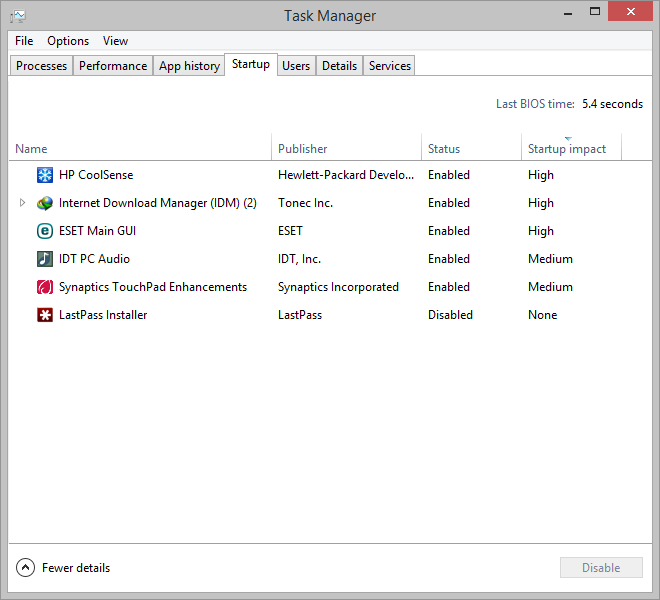Click the Hewlett-Packard Develo... publisher cell
660x600 pixels.
click(x=346, y=175)
